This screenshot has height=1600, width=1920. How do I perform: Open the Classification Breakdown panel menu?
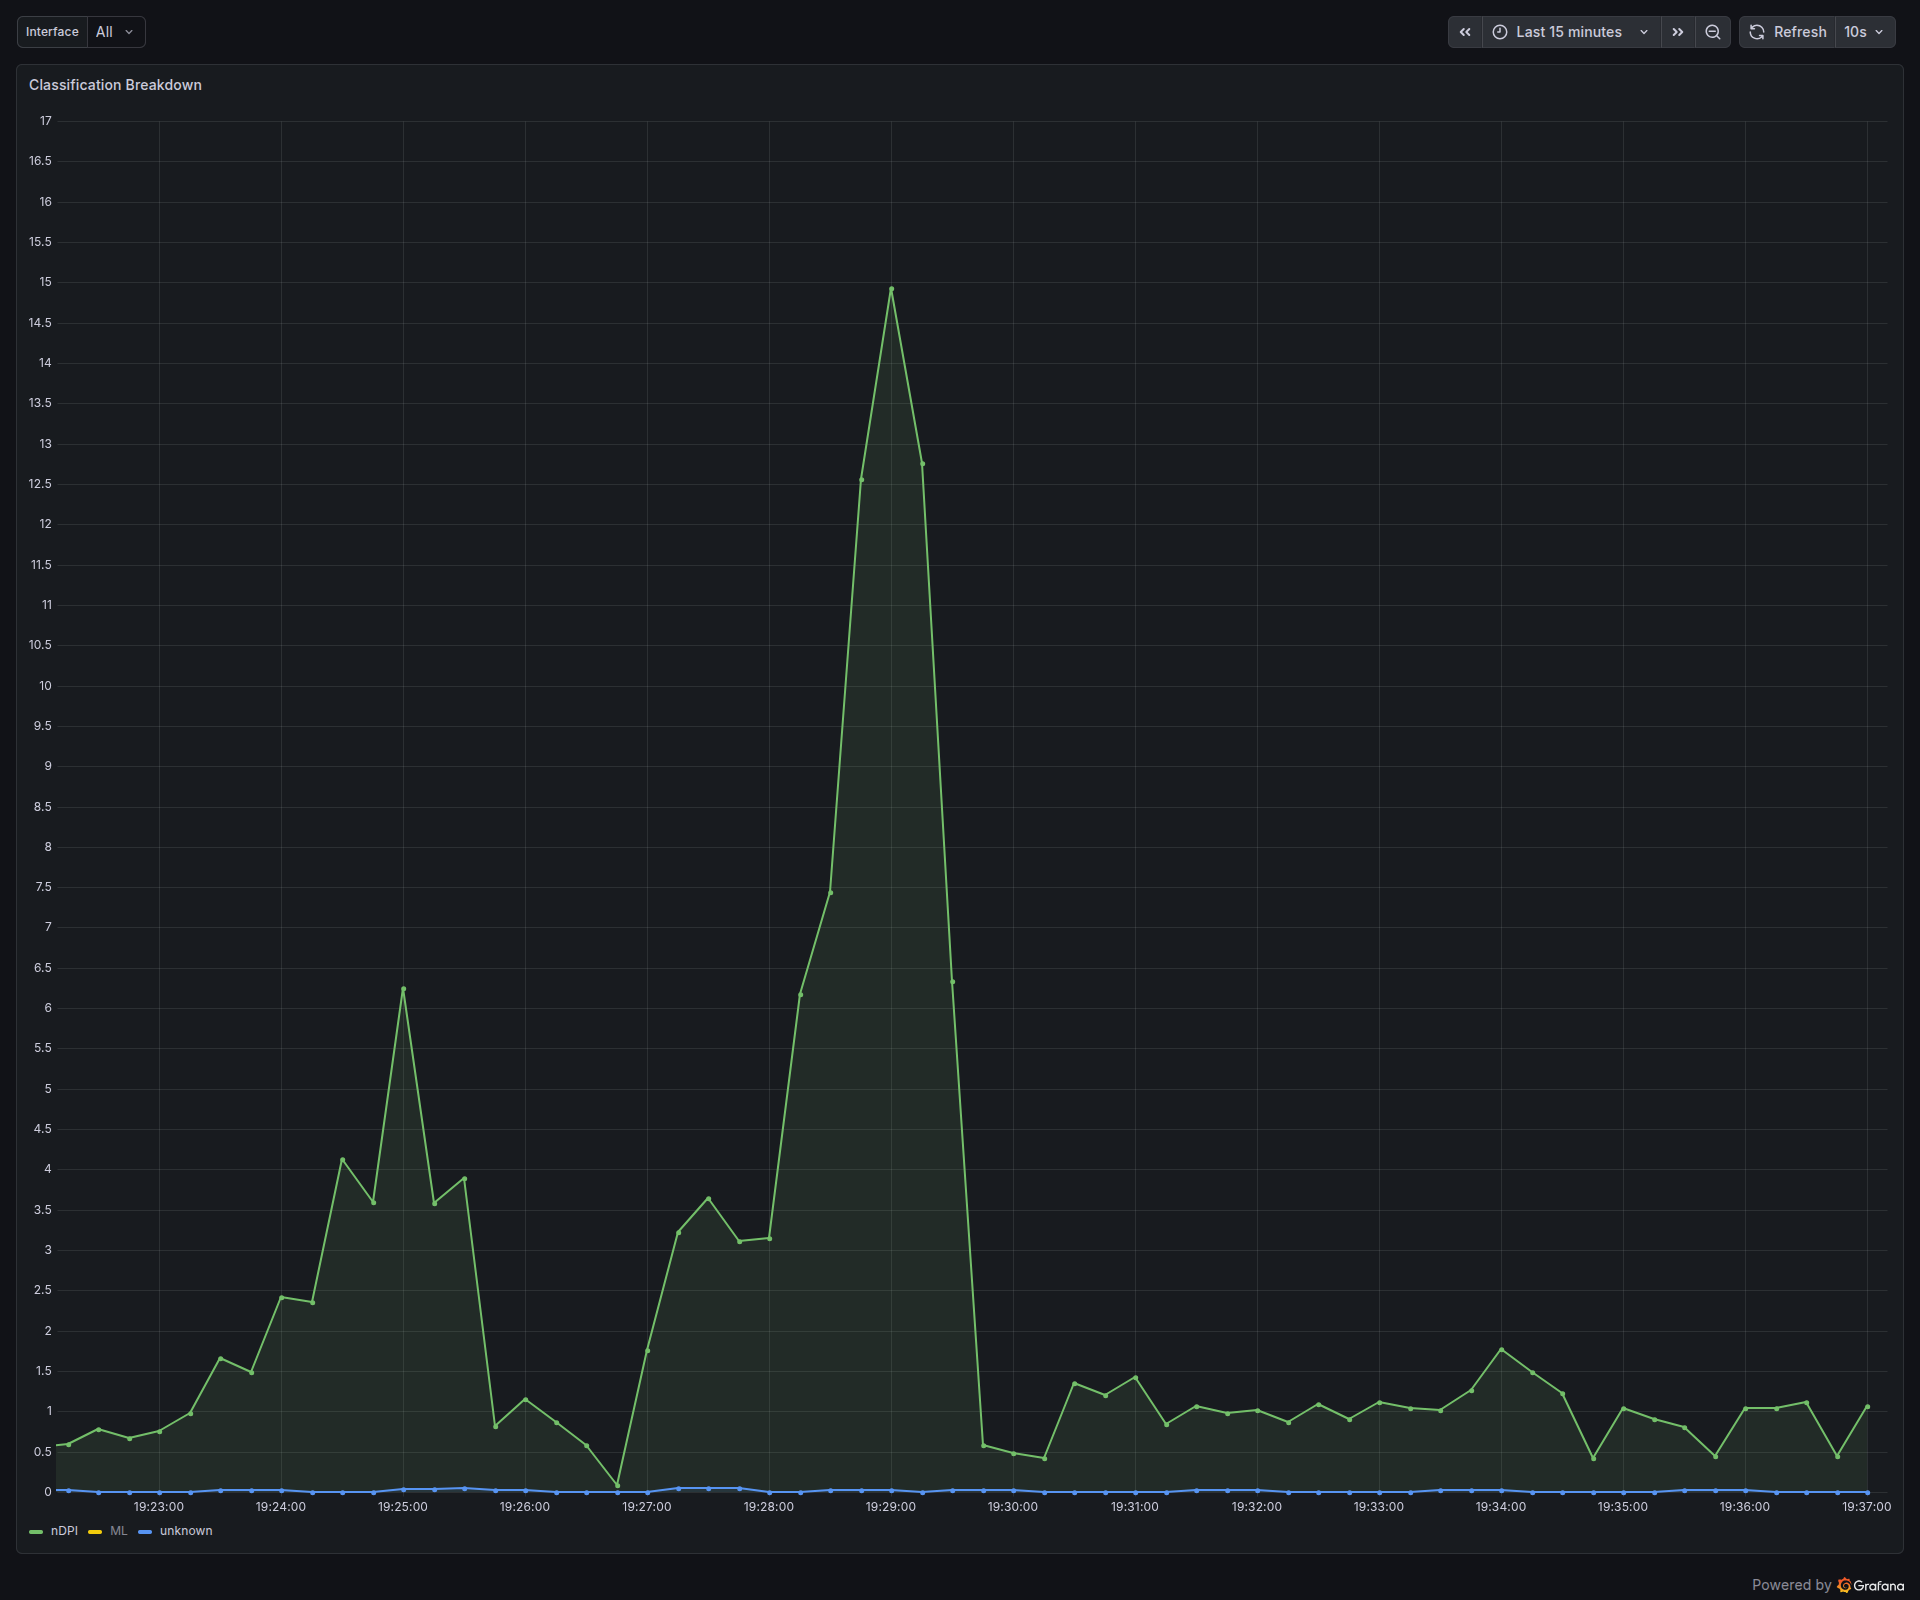[x=115, y=85]
